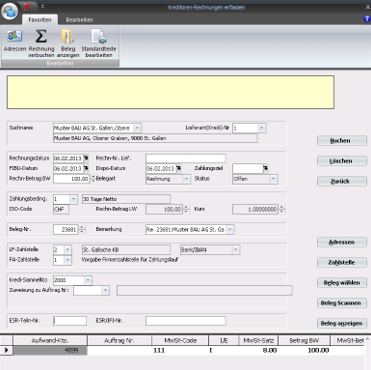Viewport: 371px width, 370px height.
Task: Open Rechnungsdatum calendar picker
Action: [86, 158]
